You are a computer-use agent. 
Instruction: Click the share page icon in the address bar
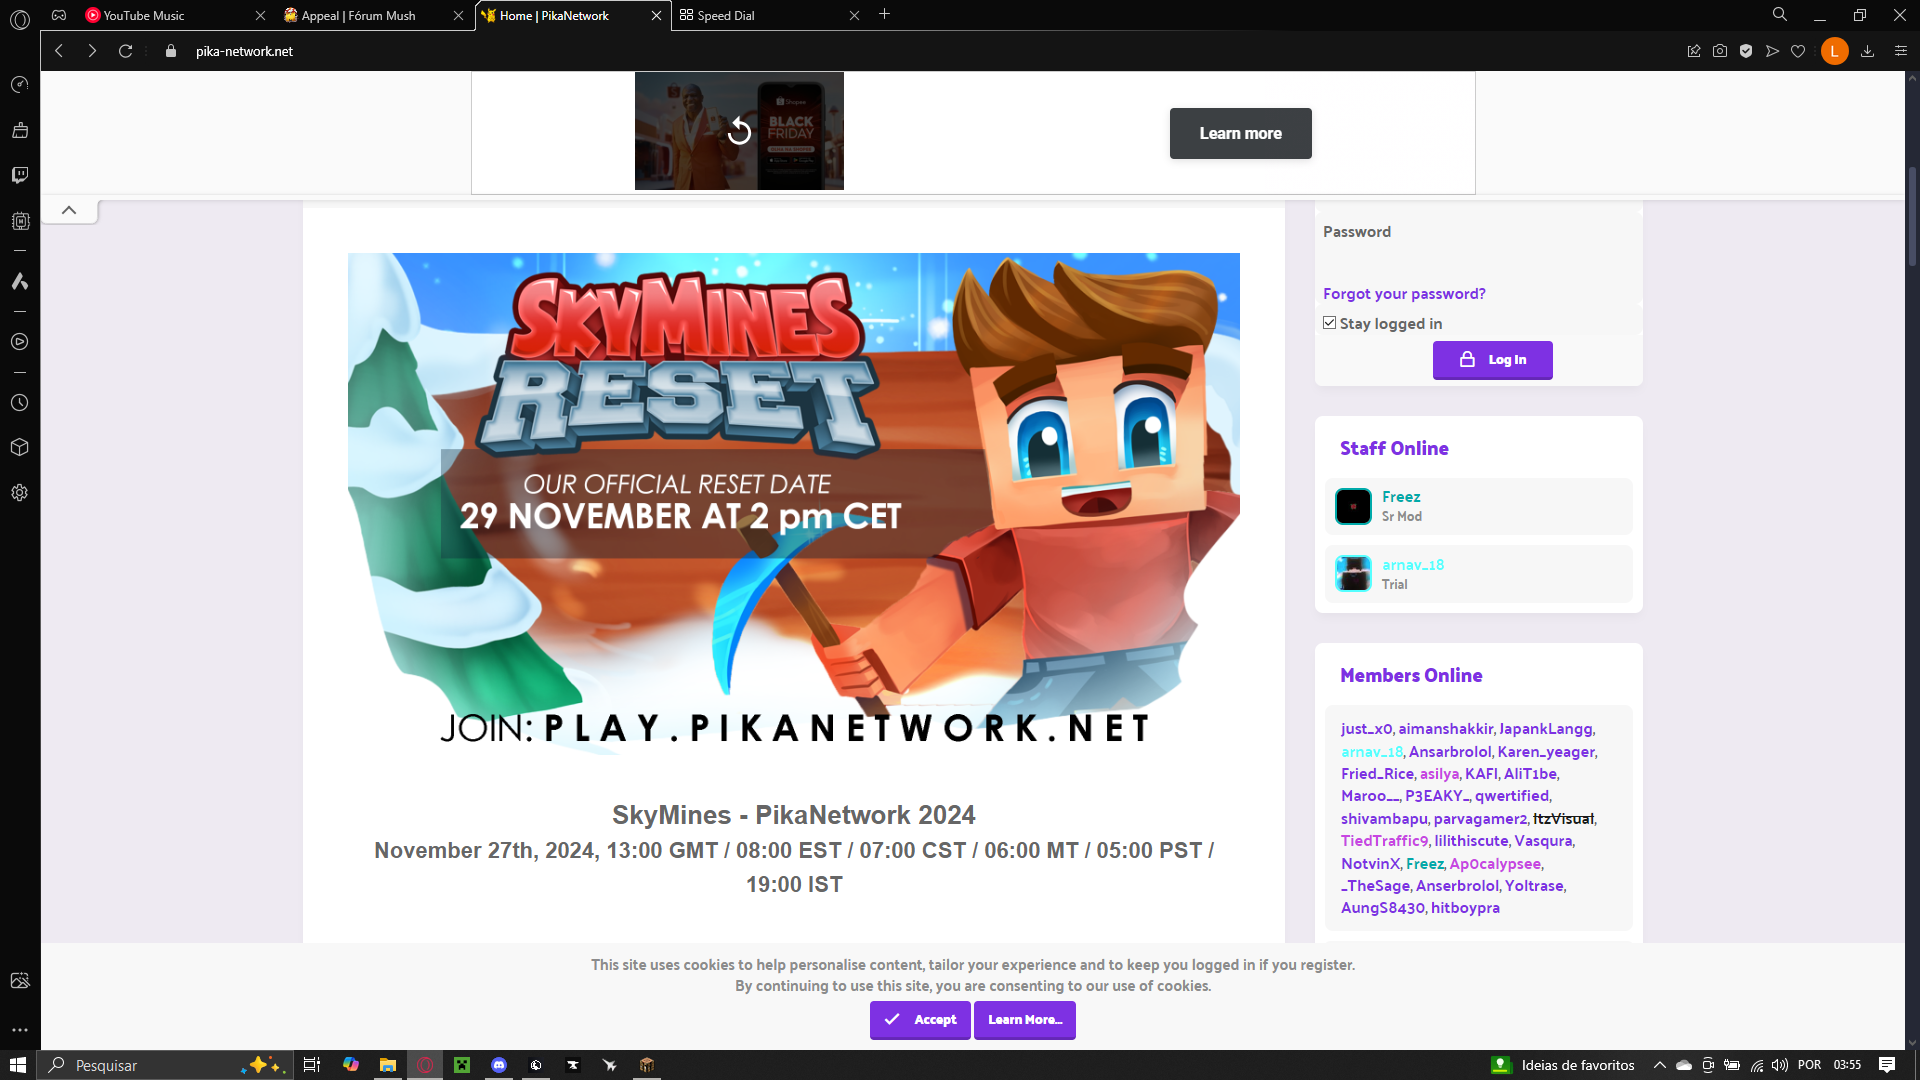click(x=1694, y=51)
